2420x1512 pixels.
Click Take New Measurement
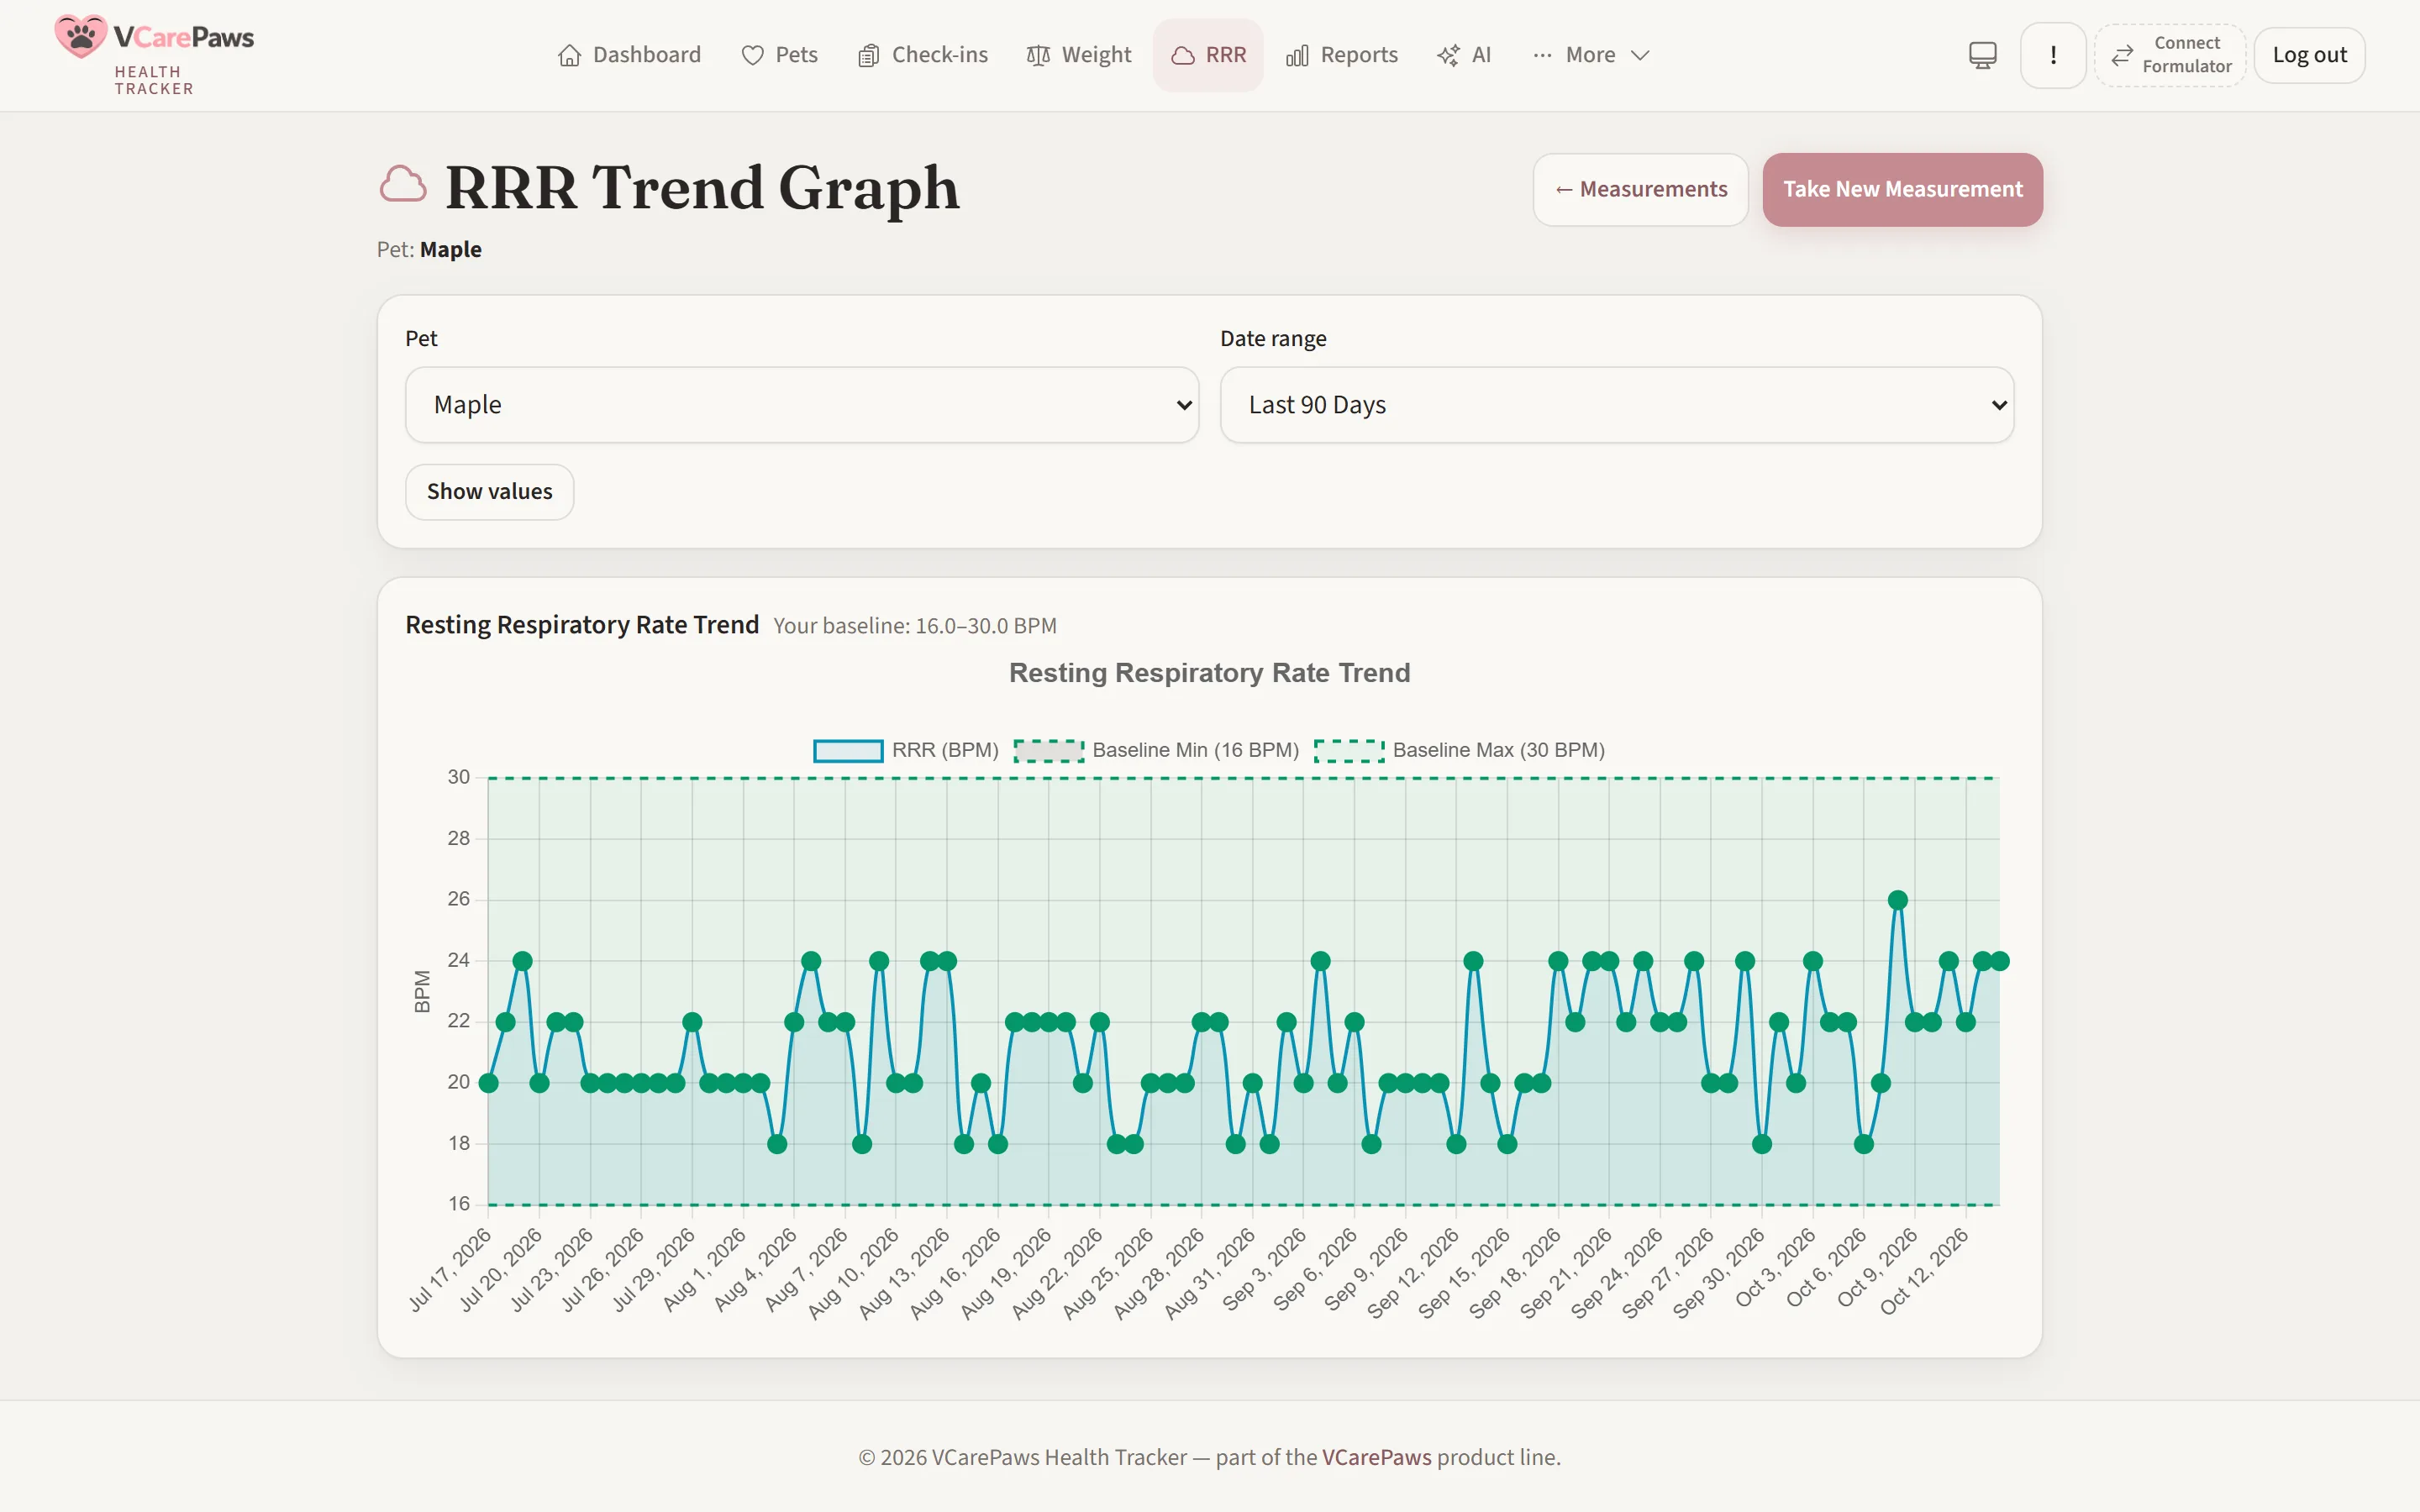point(1902,189)
